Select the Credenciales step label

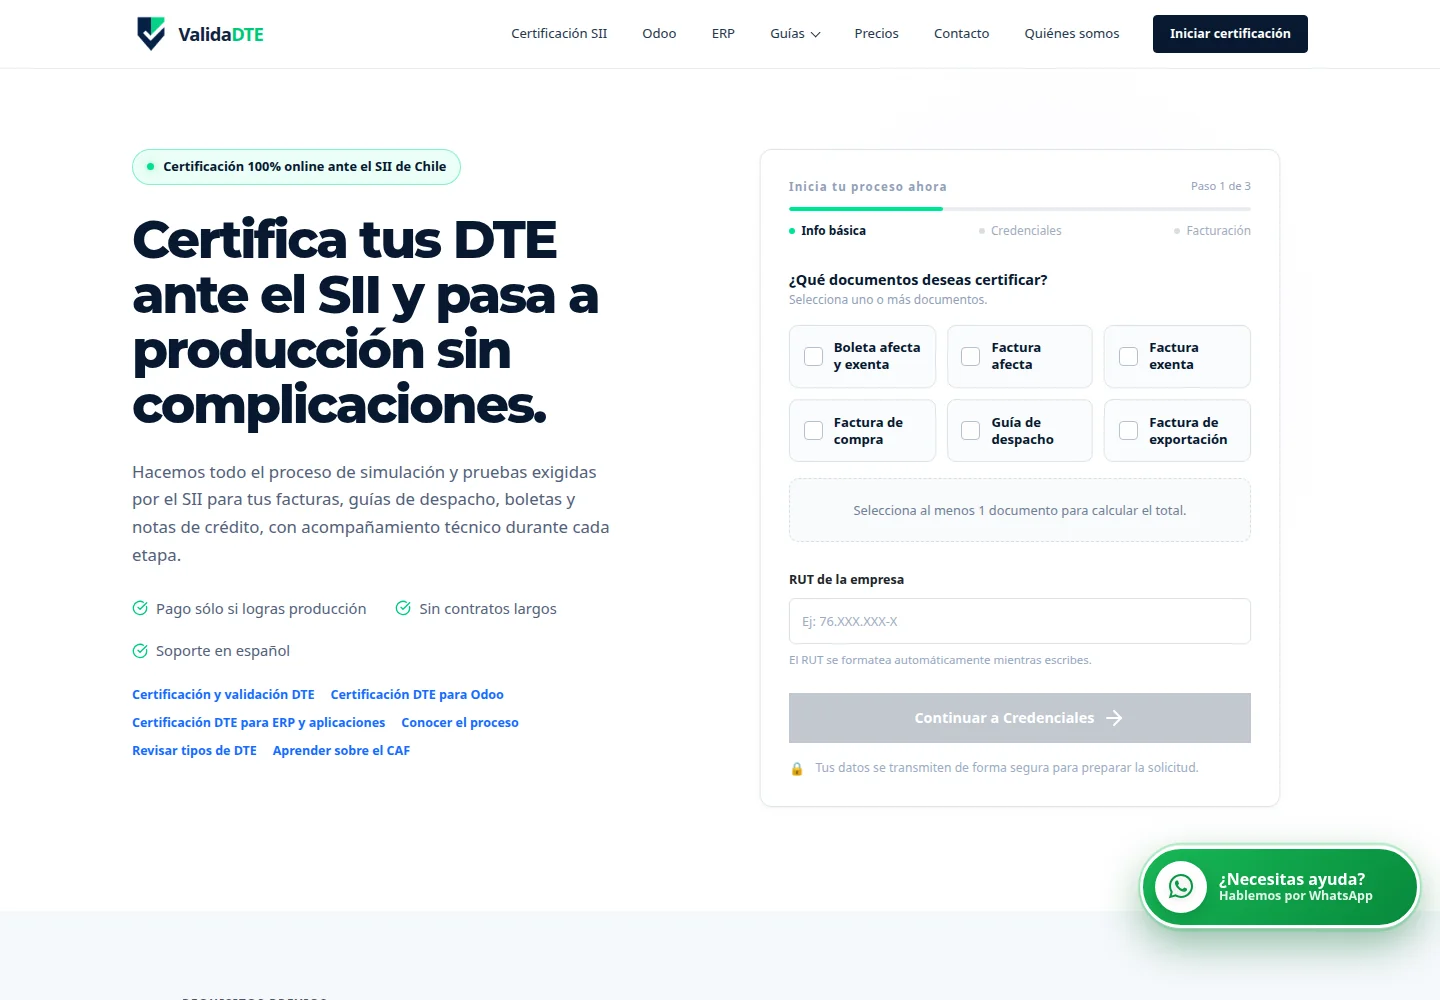click(x=1020, y=231)
